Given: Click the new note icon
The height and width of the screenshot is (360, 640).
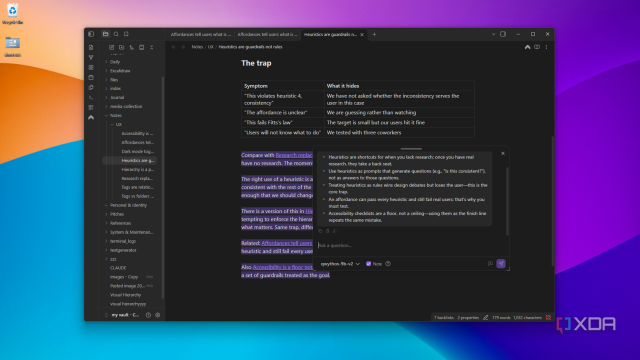Looking at the screenshot, I should 111,47.
